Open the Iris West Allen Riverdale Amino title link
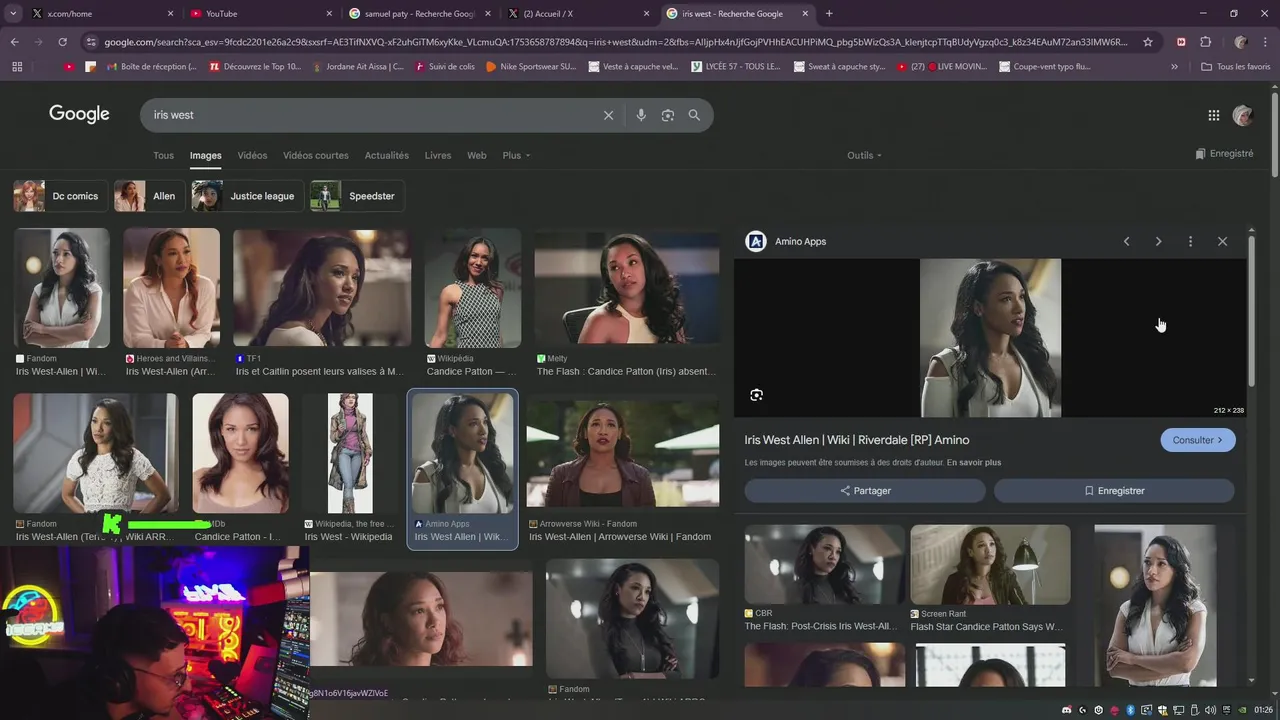Screen dimensions: 1280x720 [x=857, y=440]
